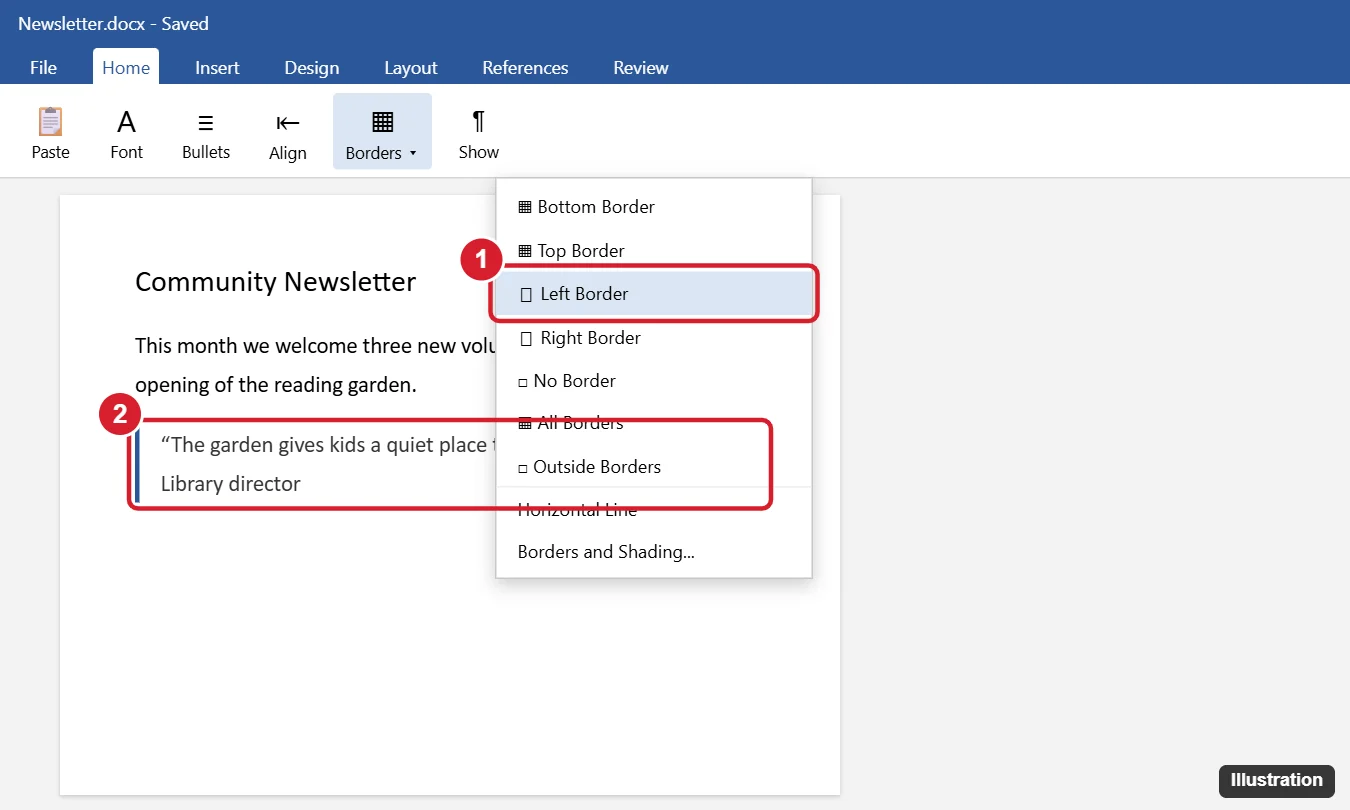Open the Align tool
Image resolution: width=1350 pixels, height=810 pixels.
pos(288,134)
